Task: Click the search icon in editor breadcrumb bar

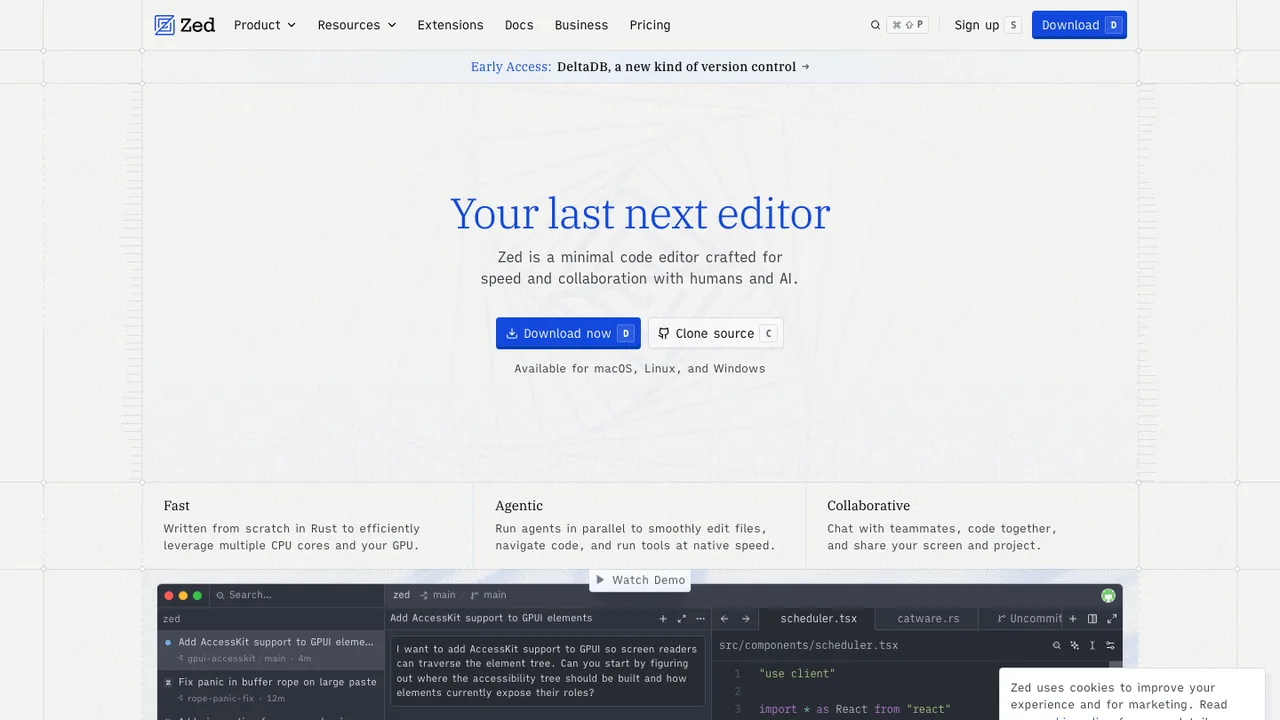Action: click(1056, 646)
